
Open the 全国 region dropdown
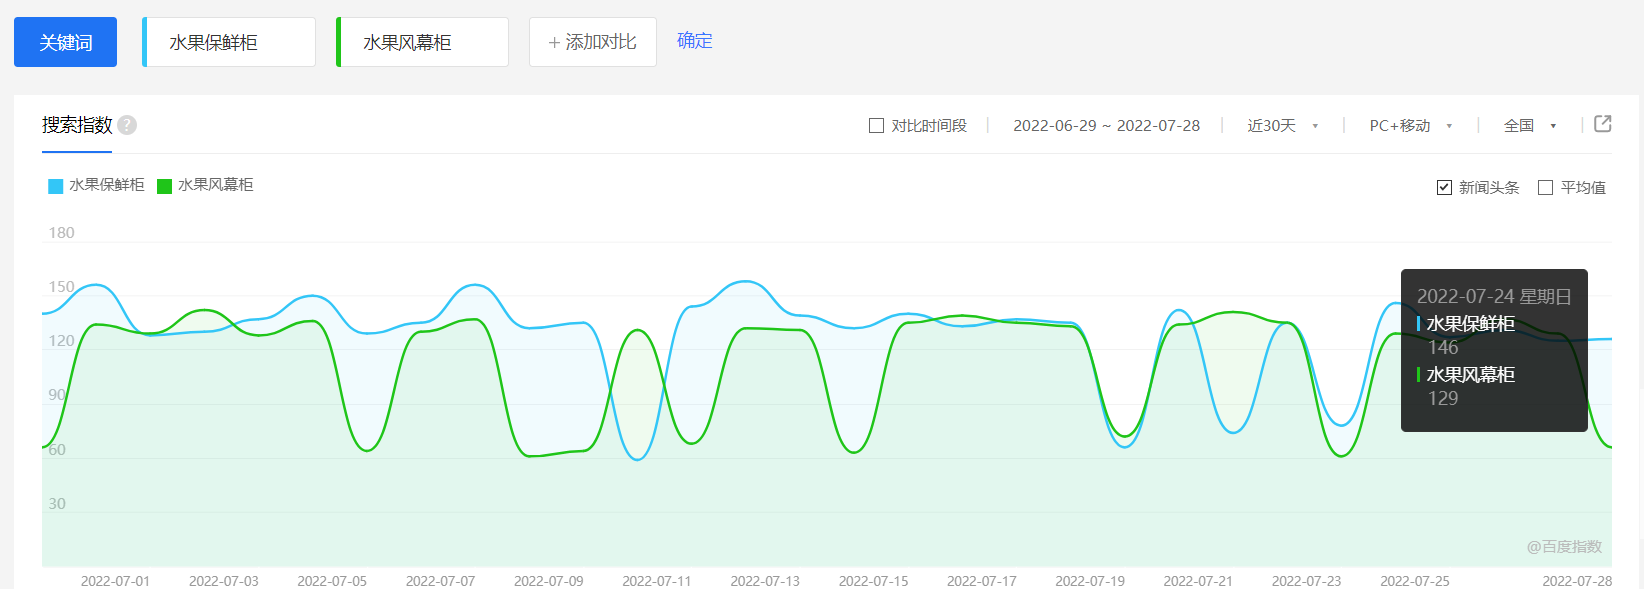pos(1530,126)
